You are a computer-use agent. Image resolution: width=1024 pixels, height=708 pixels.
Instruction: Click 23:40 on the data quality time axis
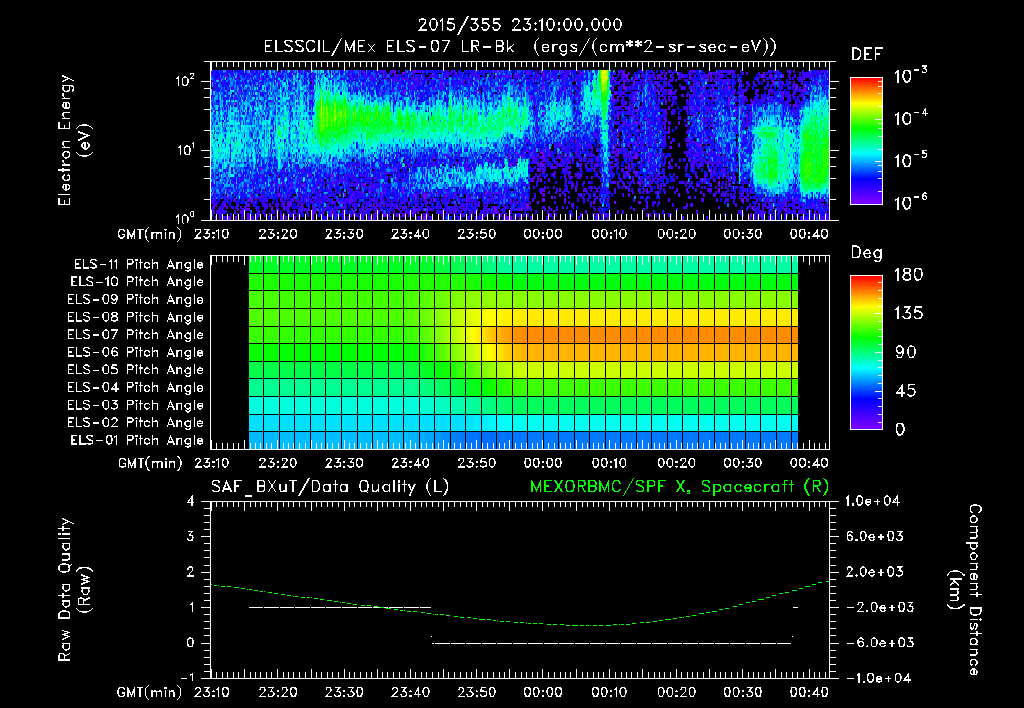tap(410, 692)
